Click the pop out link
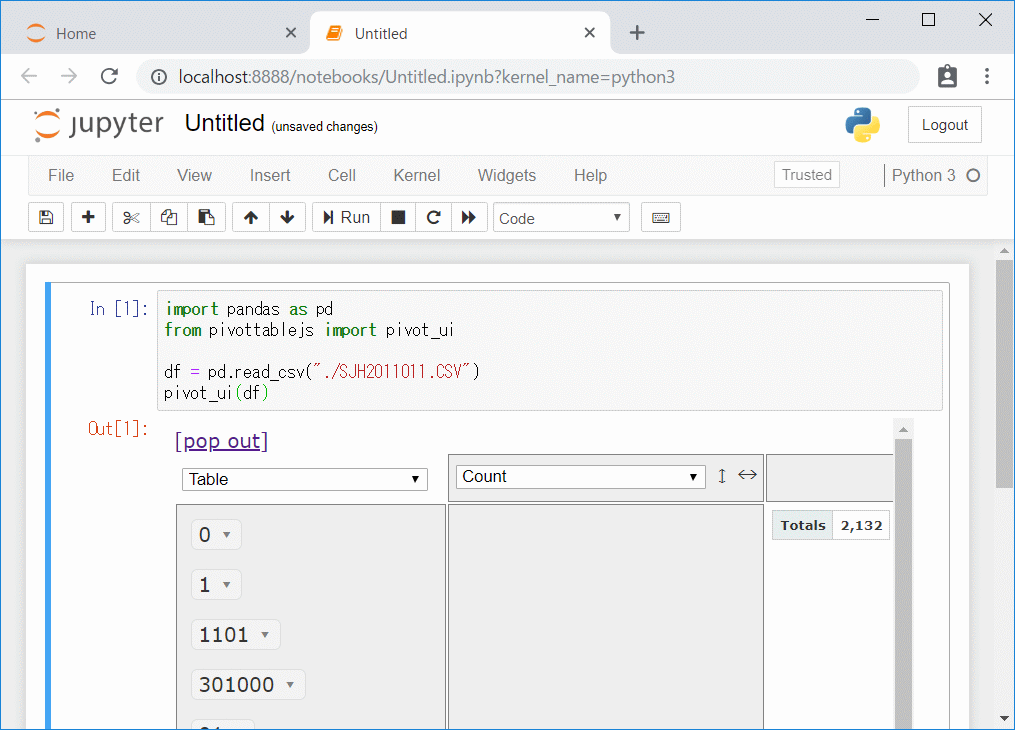Image resolution: width=1015 pixels, height=730 pixels. click(x=220, y=441)
